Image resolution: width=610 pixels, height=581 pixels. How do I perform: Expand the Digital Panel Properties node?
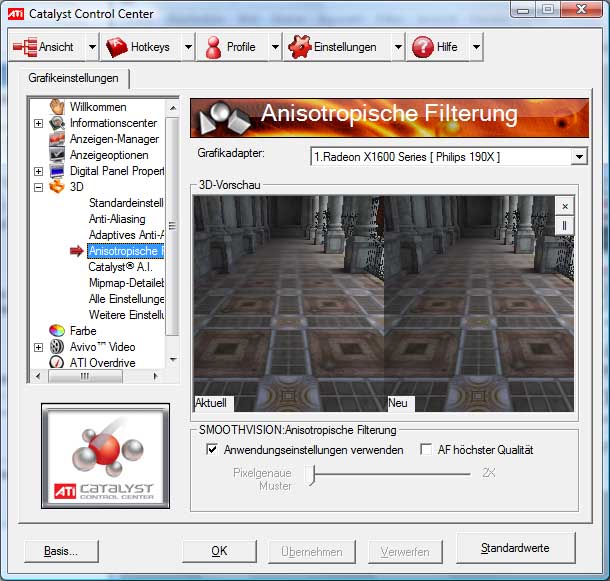click(38, 171)
